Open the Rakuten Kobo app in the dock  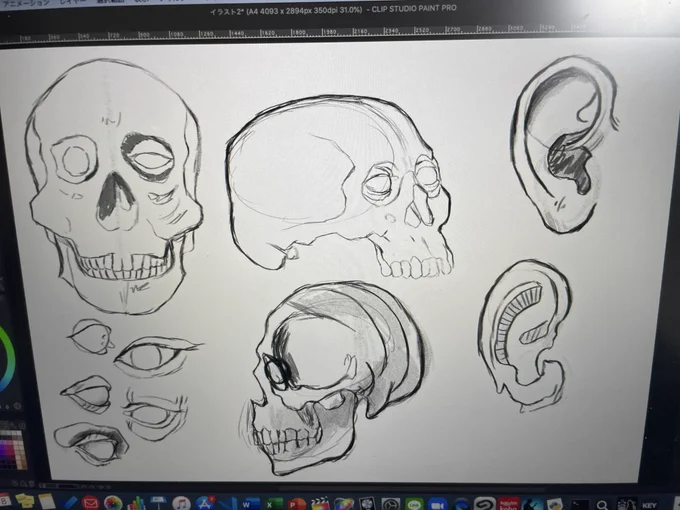coord(508,504)
